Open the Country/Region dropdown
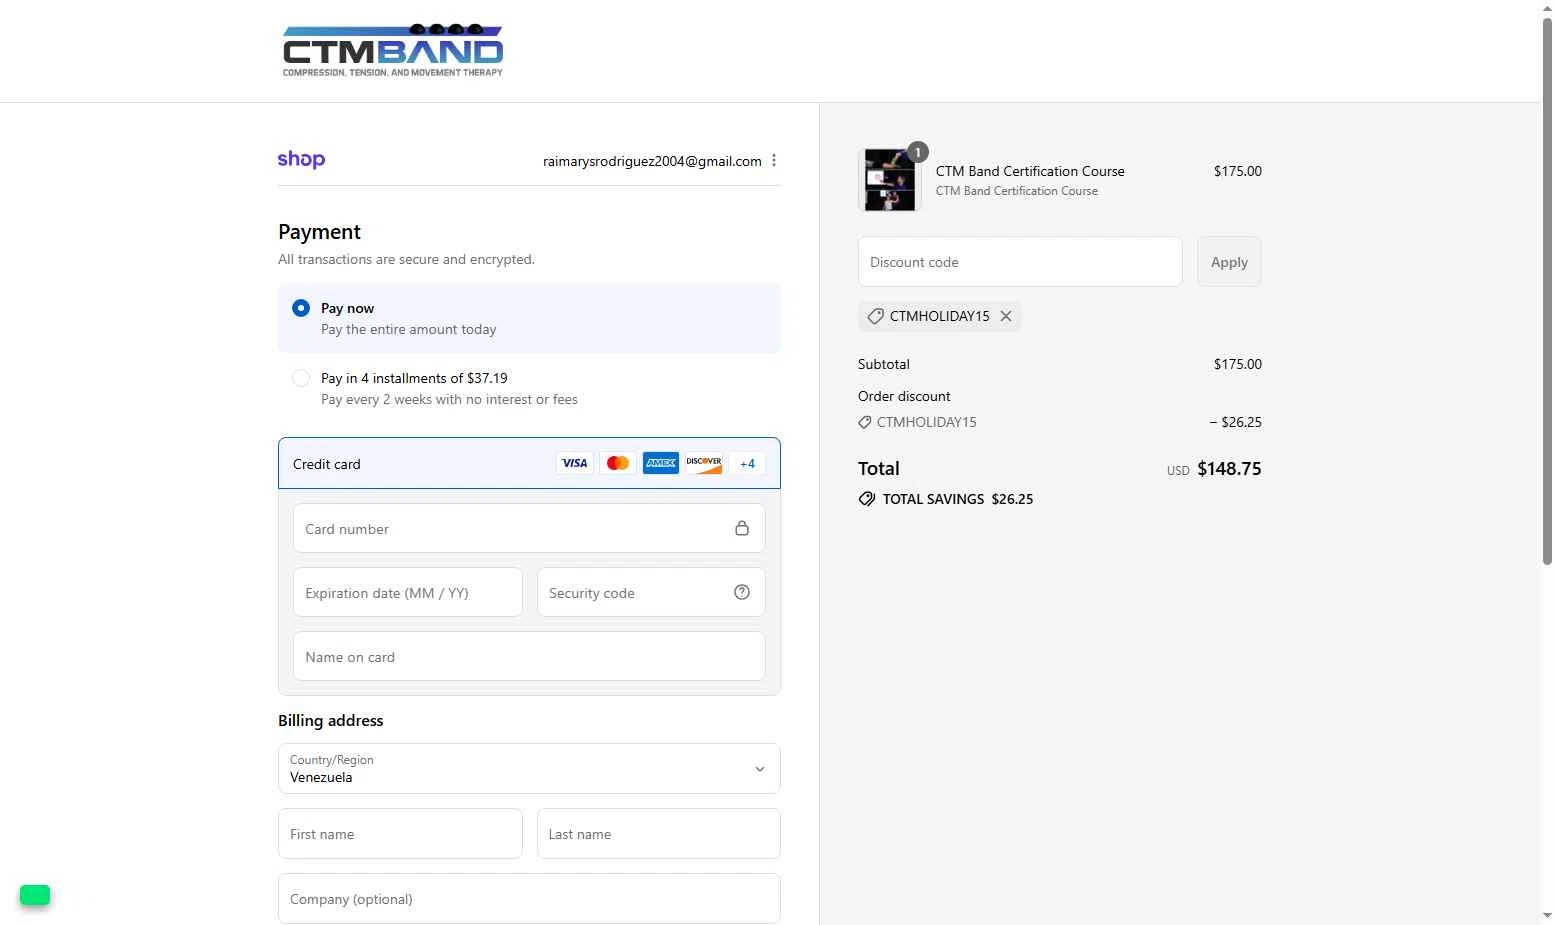 pyautogui.click(x=529, y=768)
